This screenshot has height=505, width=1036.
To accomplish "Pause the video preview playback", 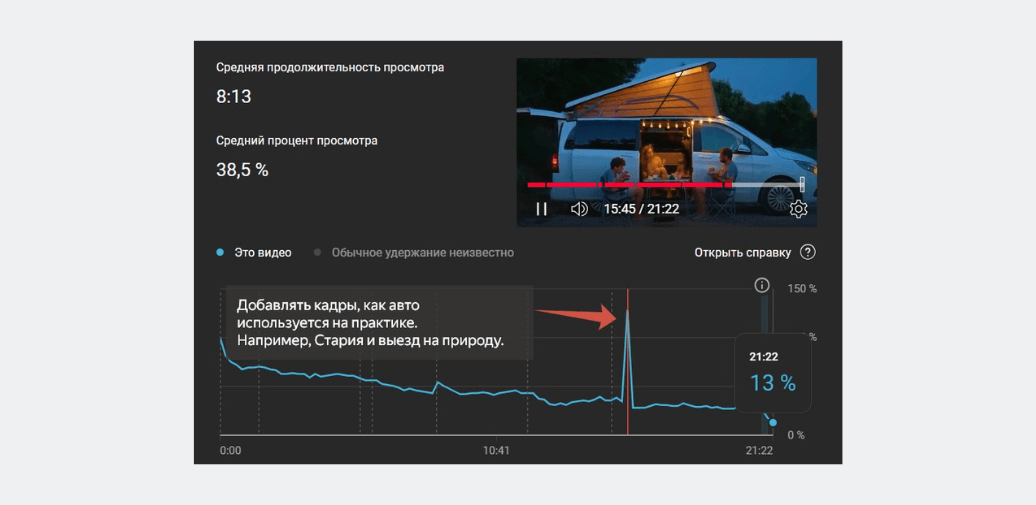I will pos(541,209).
